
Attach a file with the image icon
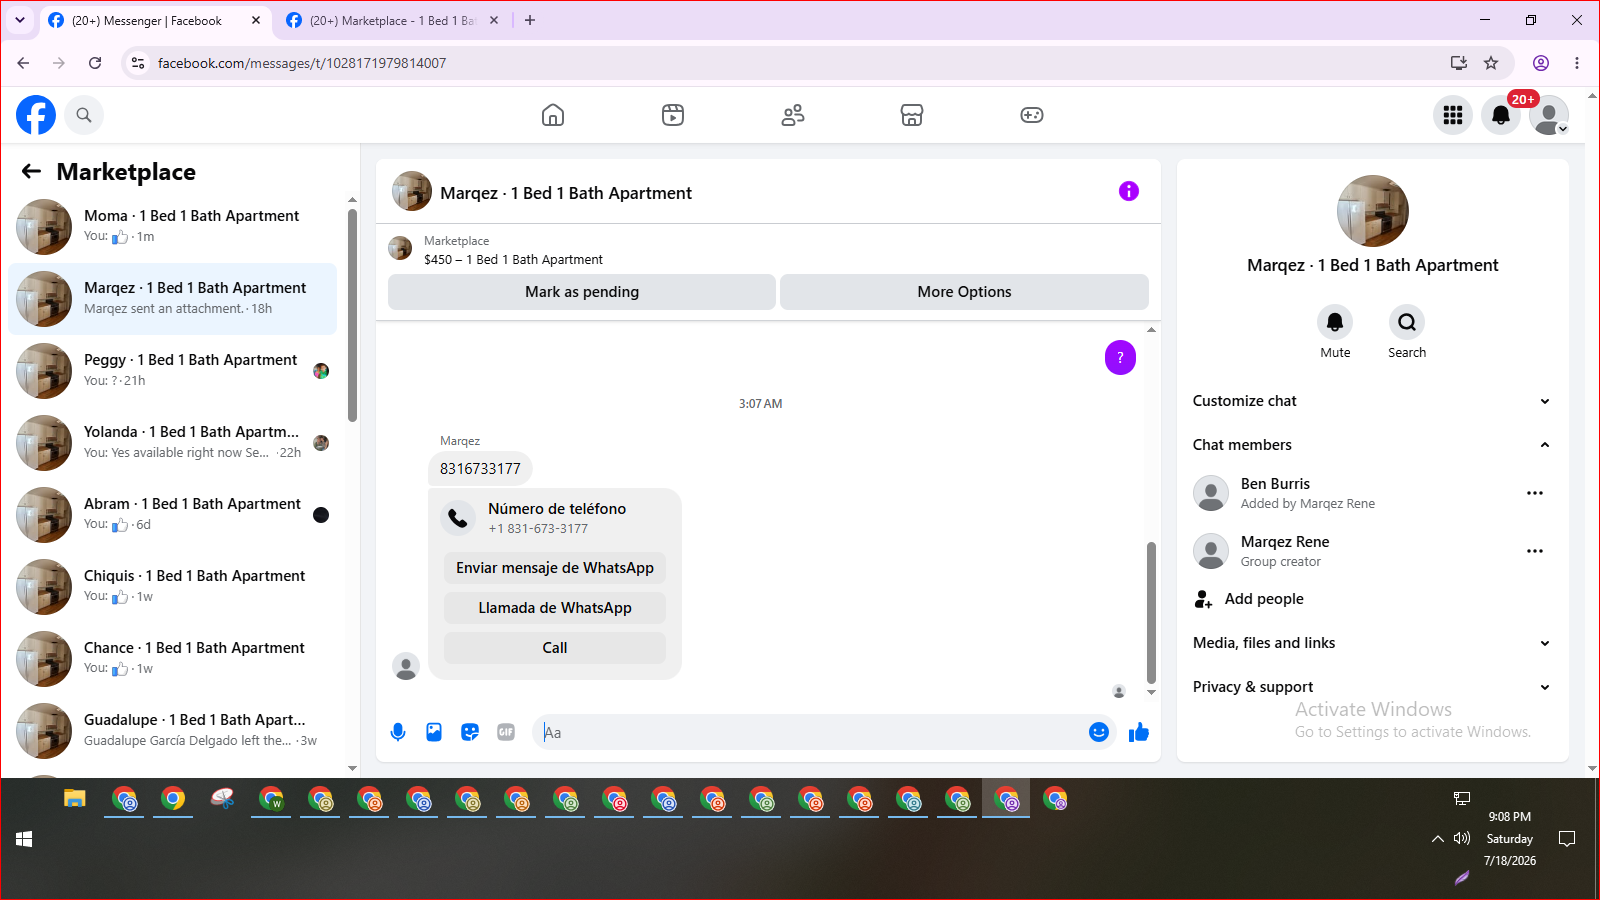tap(434, 732)
